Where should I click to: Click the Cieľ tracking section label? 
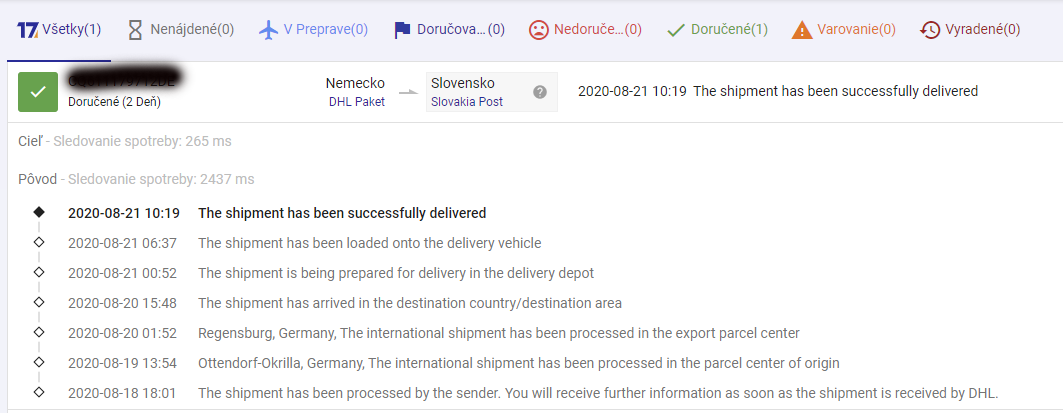click(x=31, y=141)
